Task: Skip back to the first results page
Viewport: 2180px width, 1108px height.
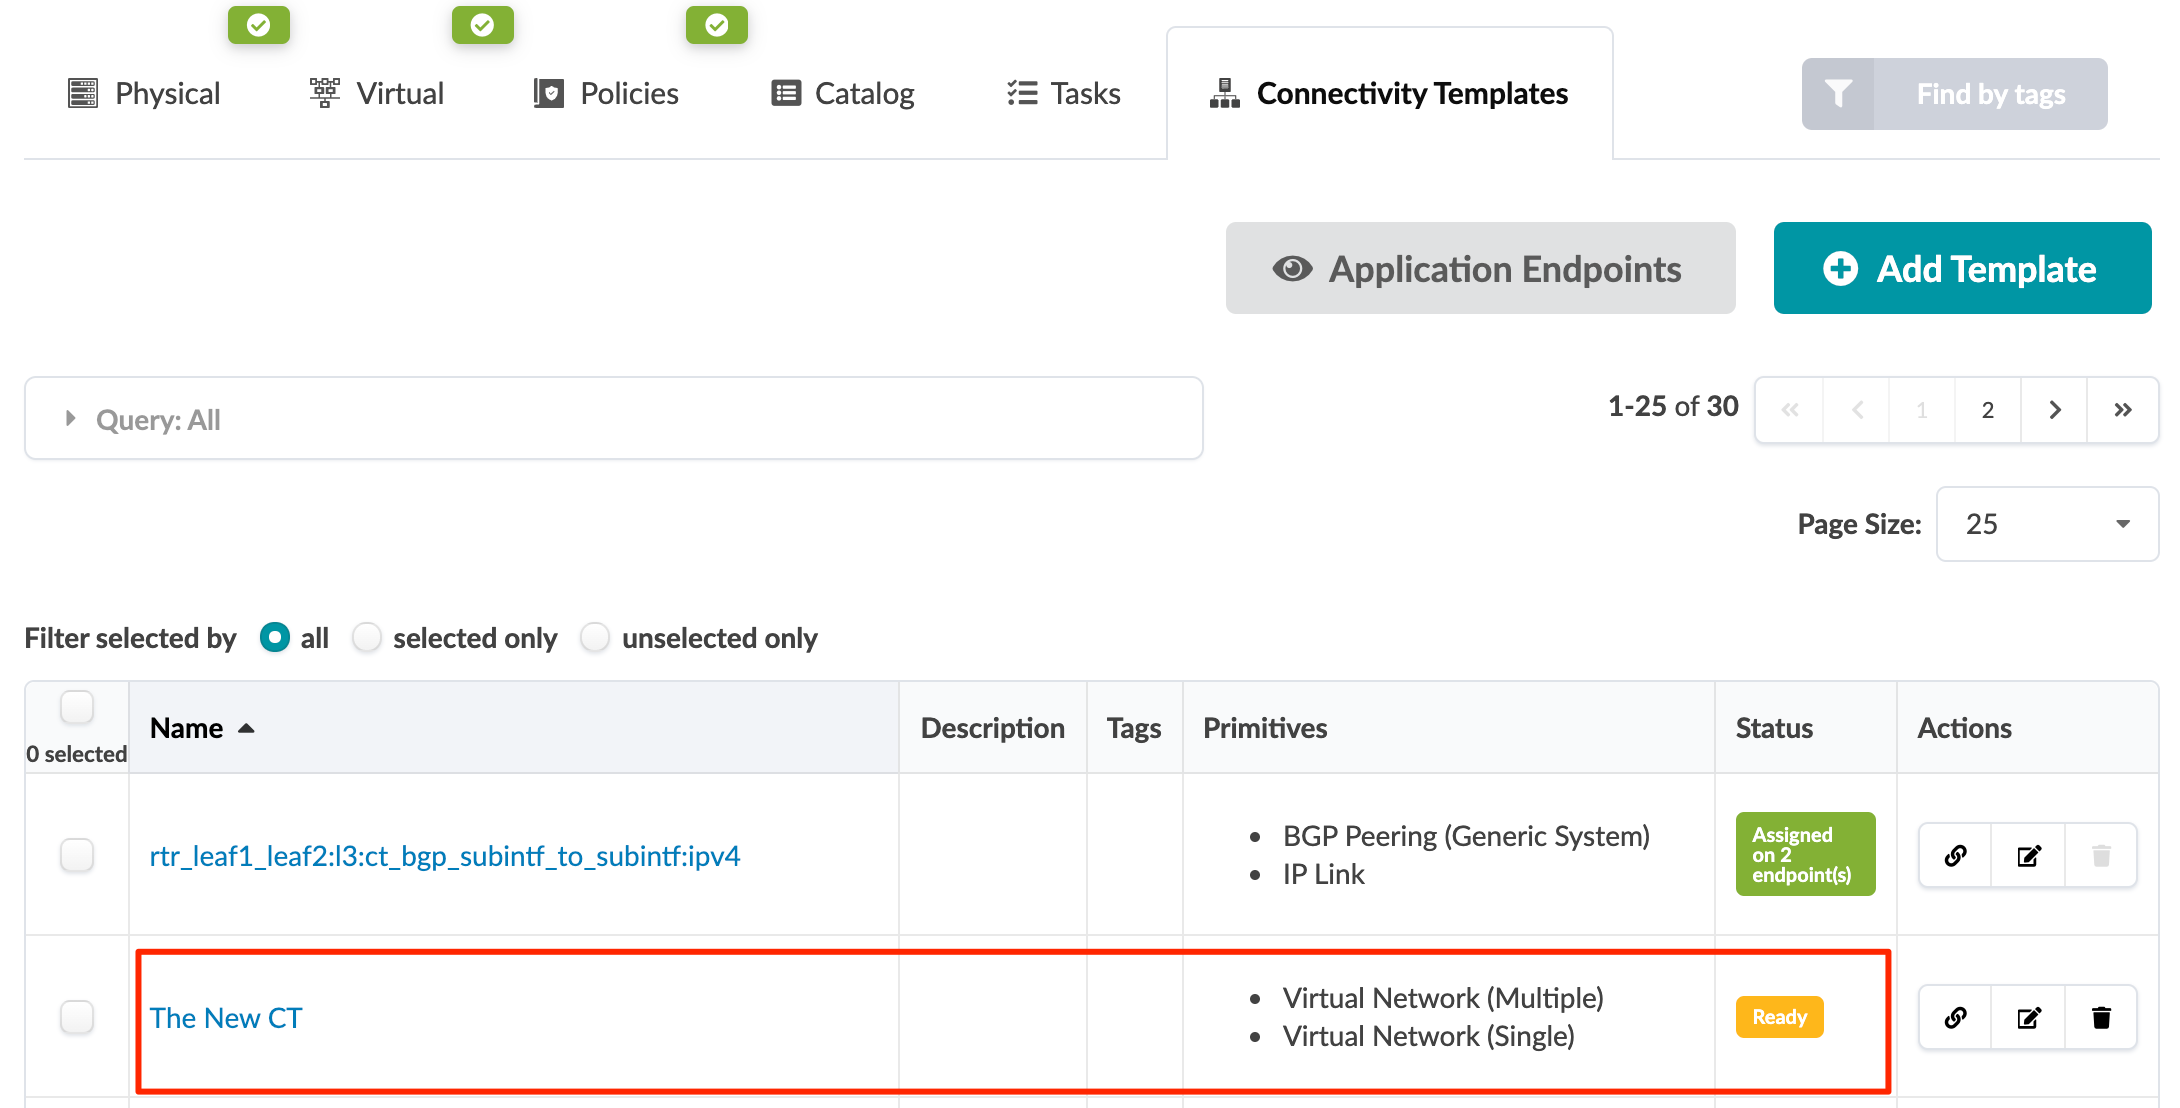Action: 1789,409
